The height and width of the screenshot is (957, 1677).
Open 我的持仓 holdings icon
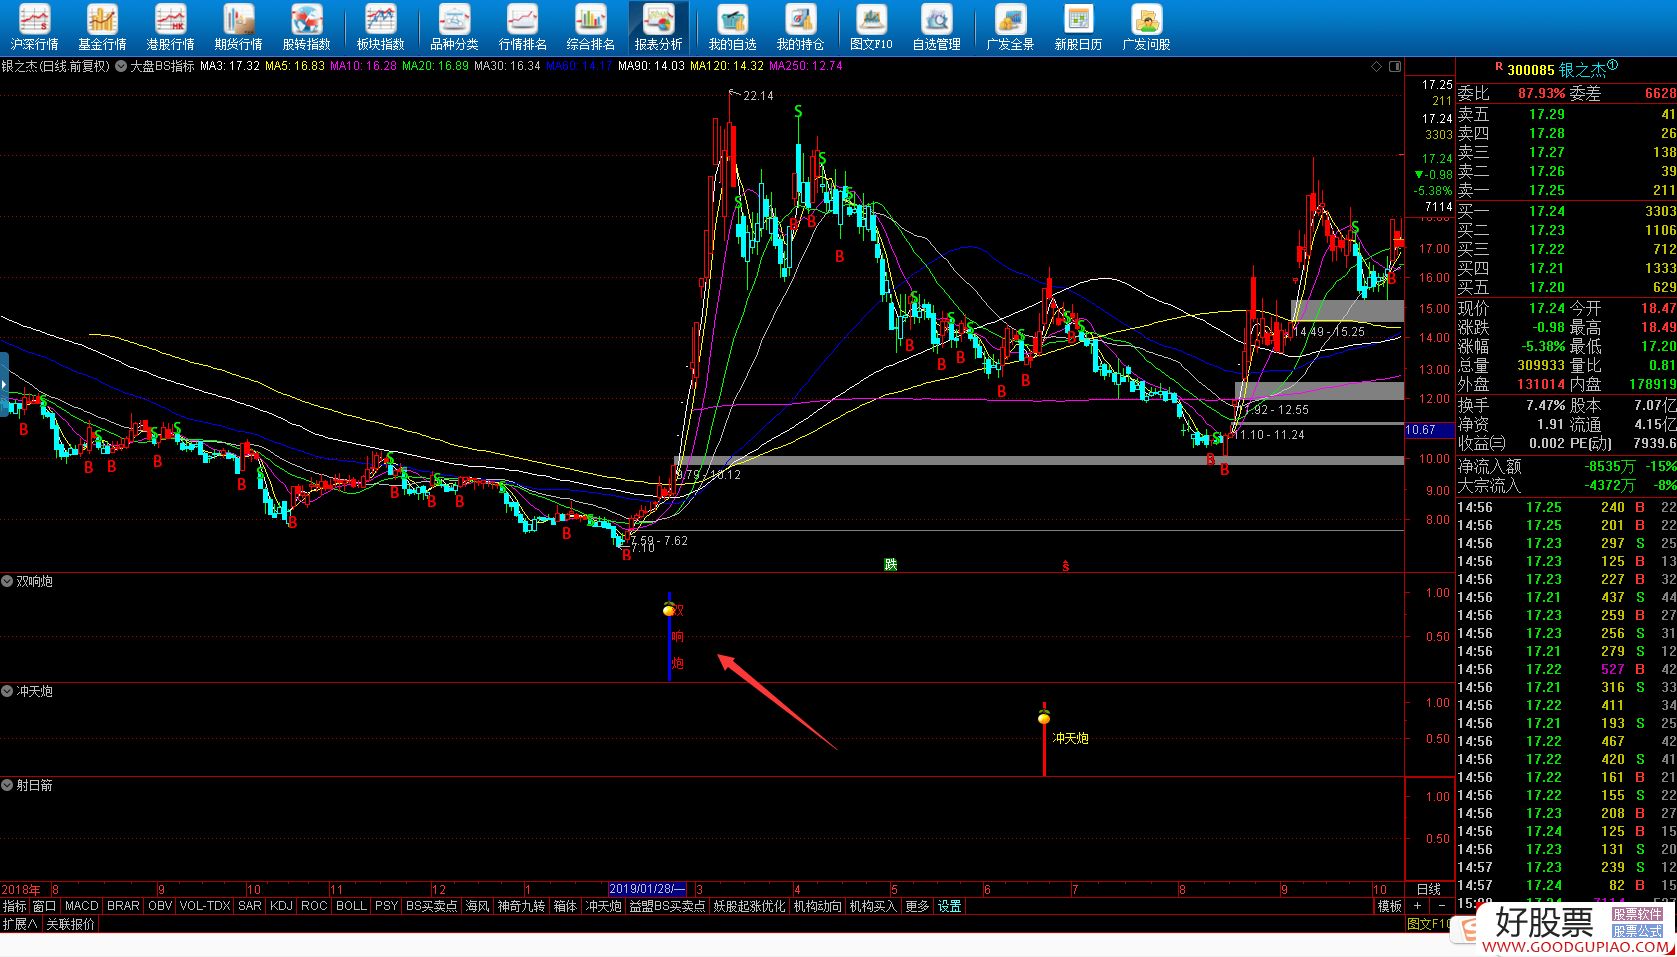(x=800, y=27)
